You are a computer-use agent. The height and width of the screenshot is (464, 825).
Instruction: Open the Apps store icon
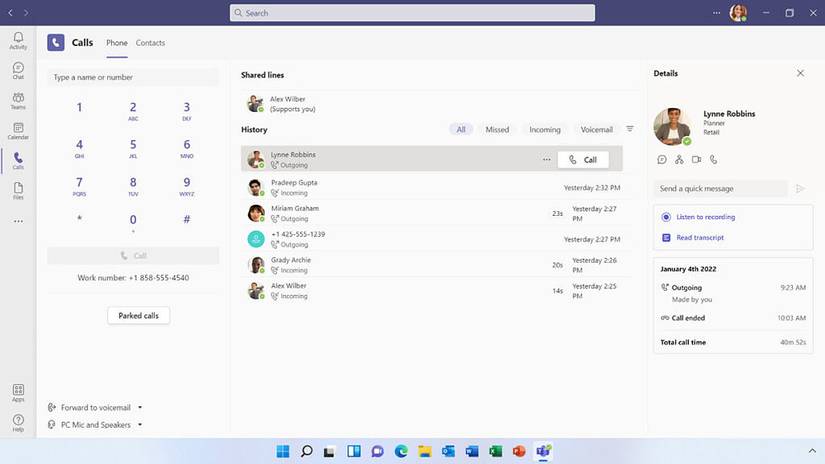coord(18,392)
